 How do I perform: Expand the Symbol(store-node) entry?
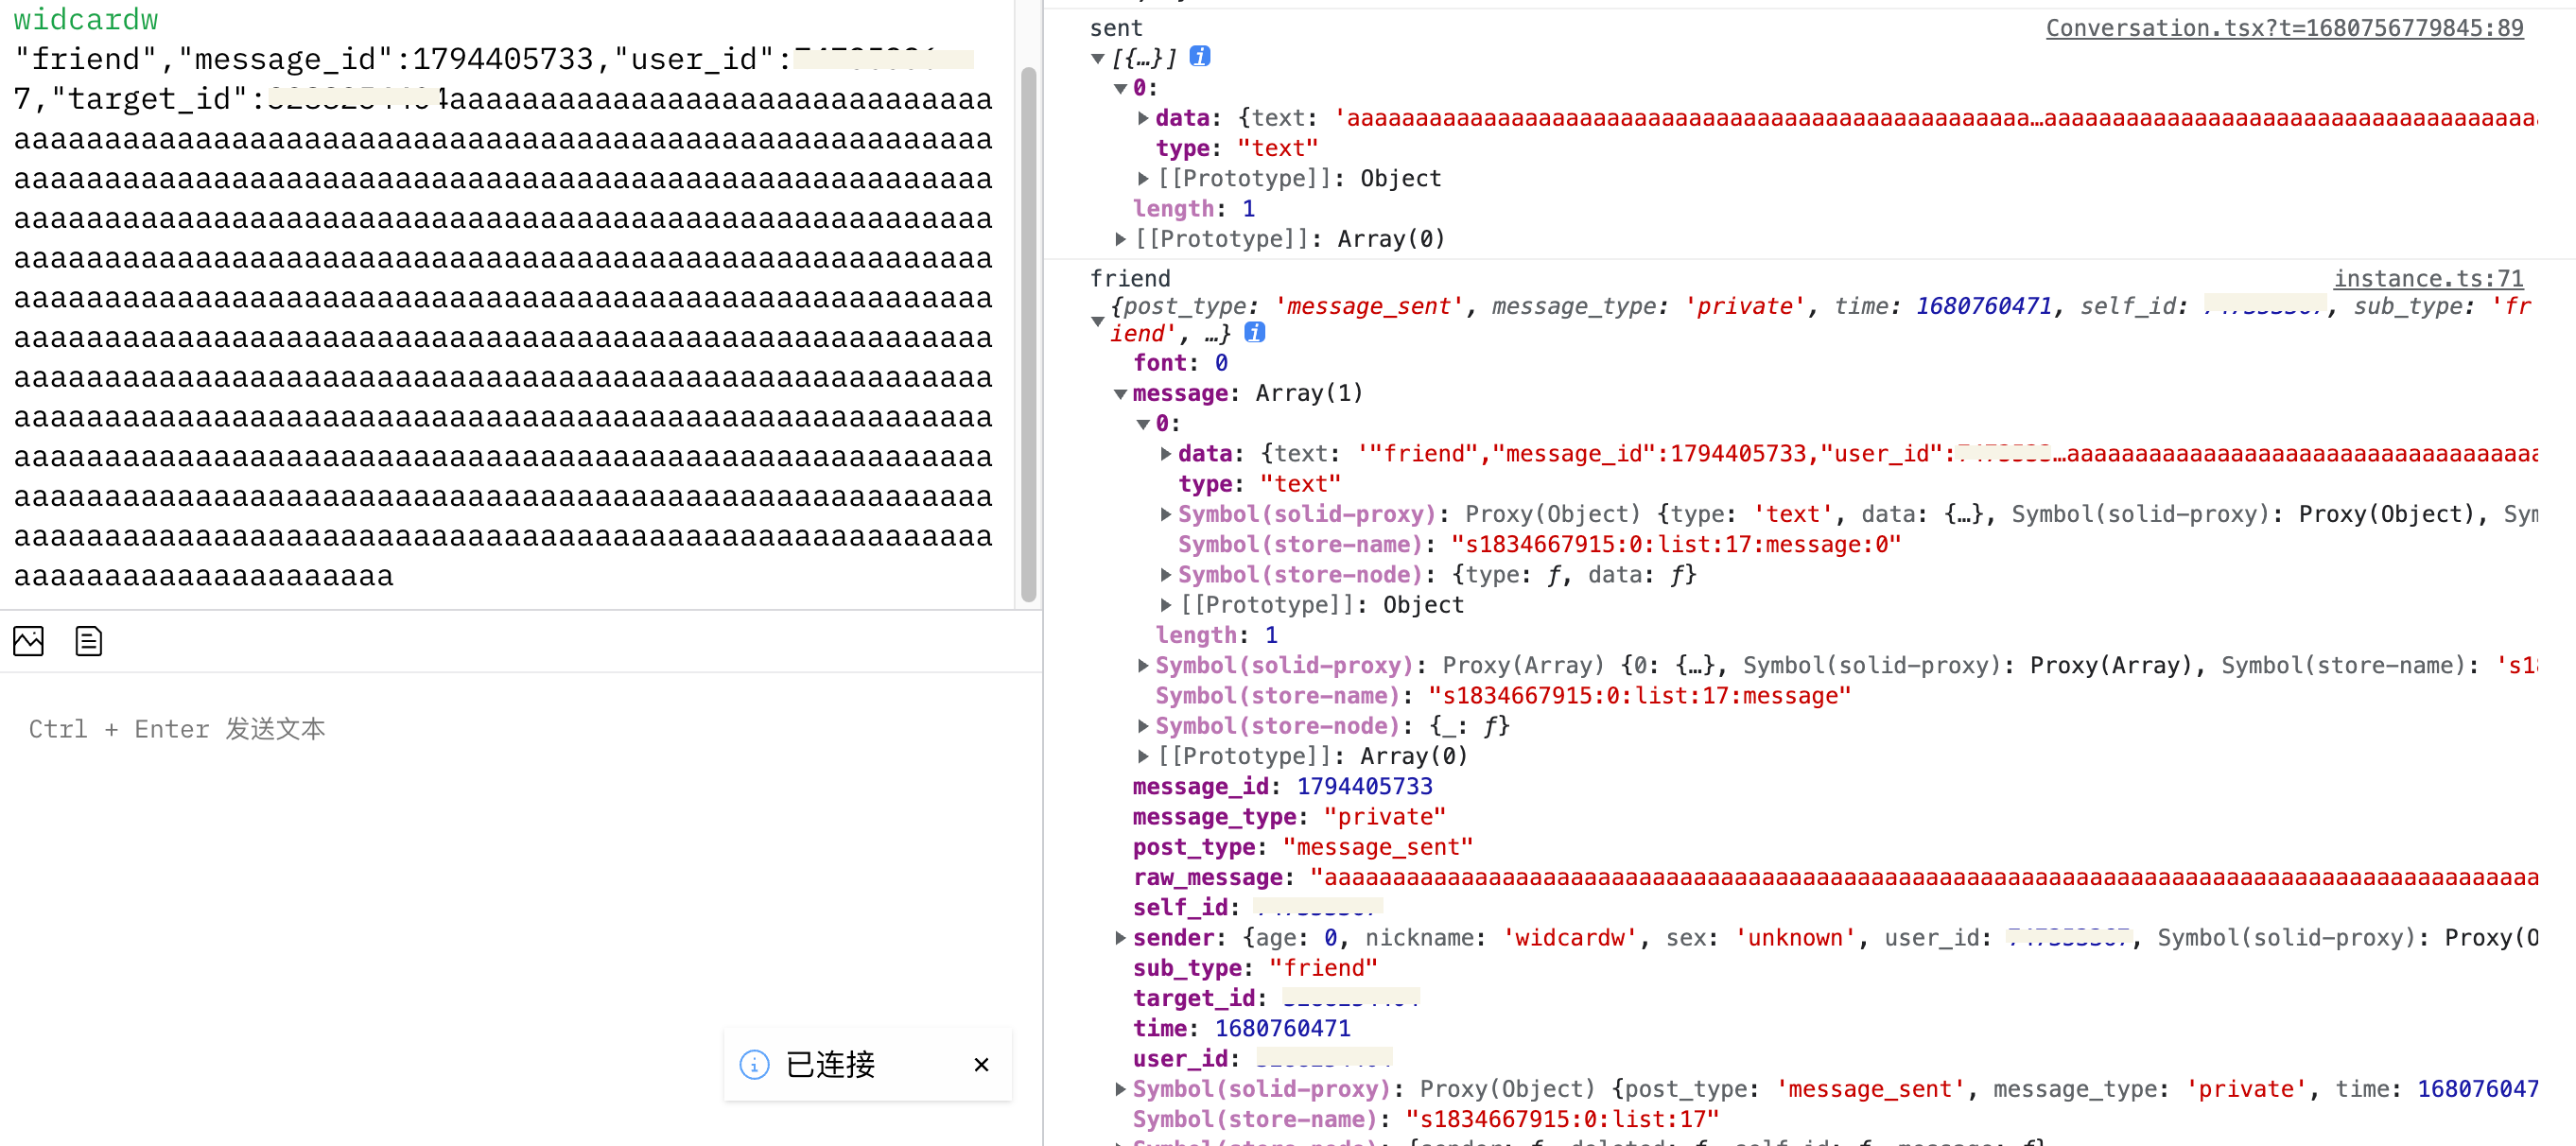(1142, 726)
